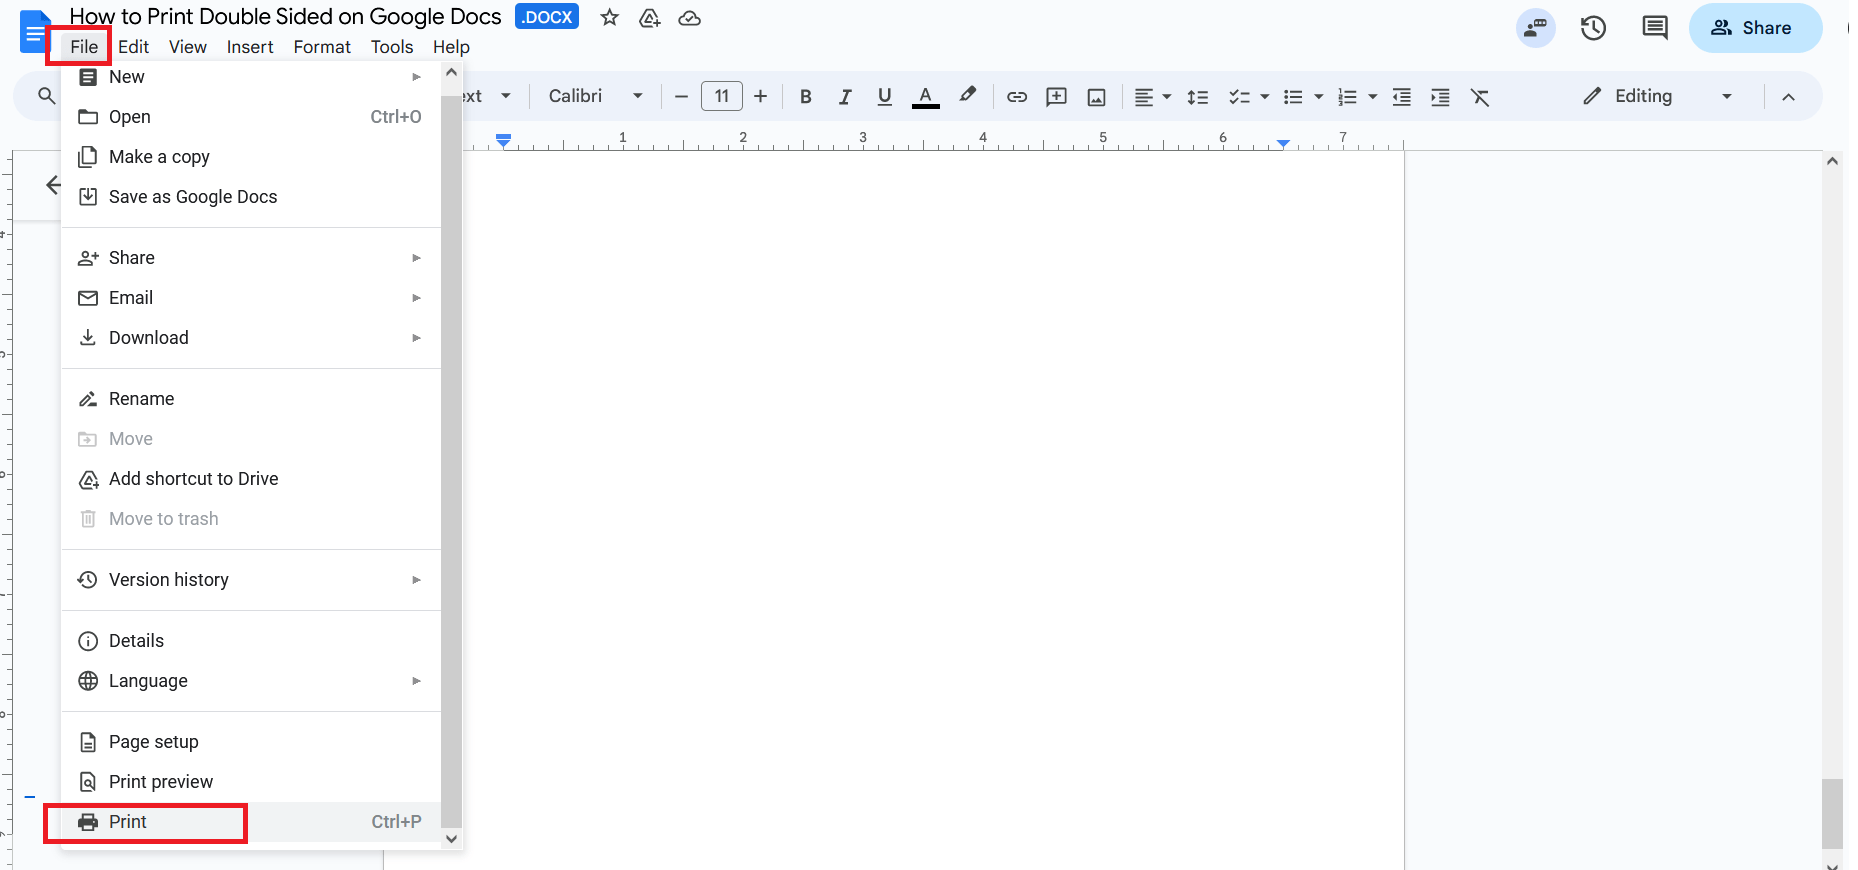Screen dimensions: 1858x870
Task: Add a comment with the toolbar icon
Action: [1056, 96]
